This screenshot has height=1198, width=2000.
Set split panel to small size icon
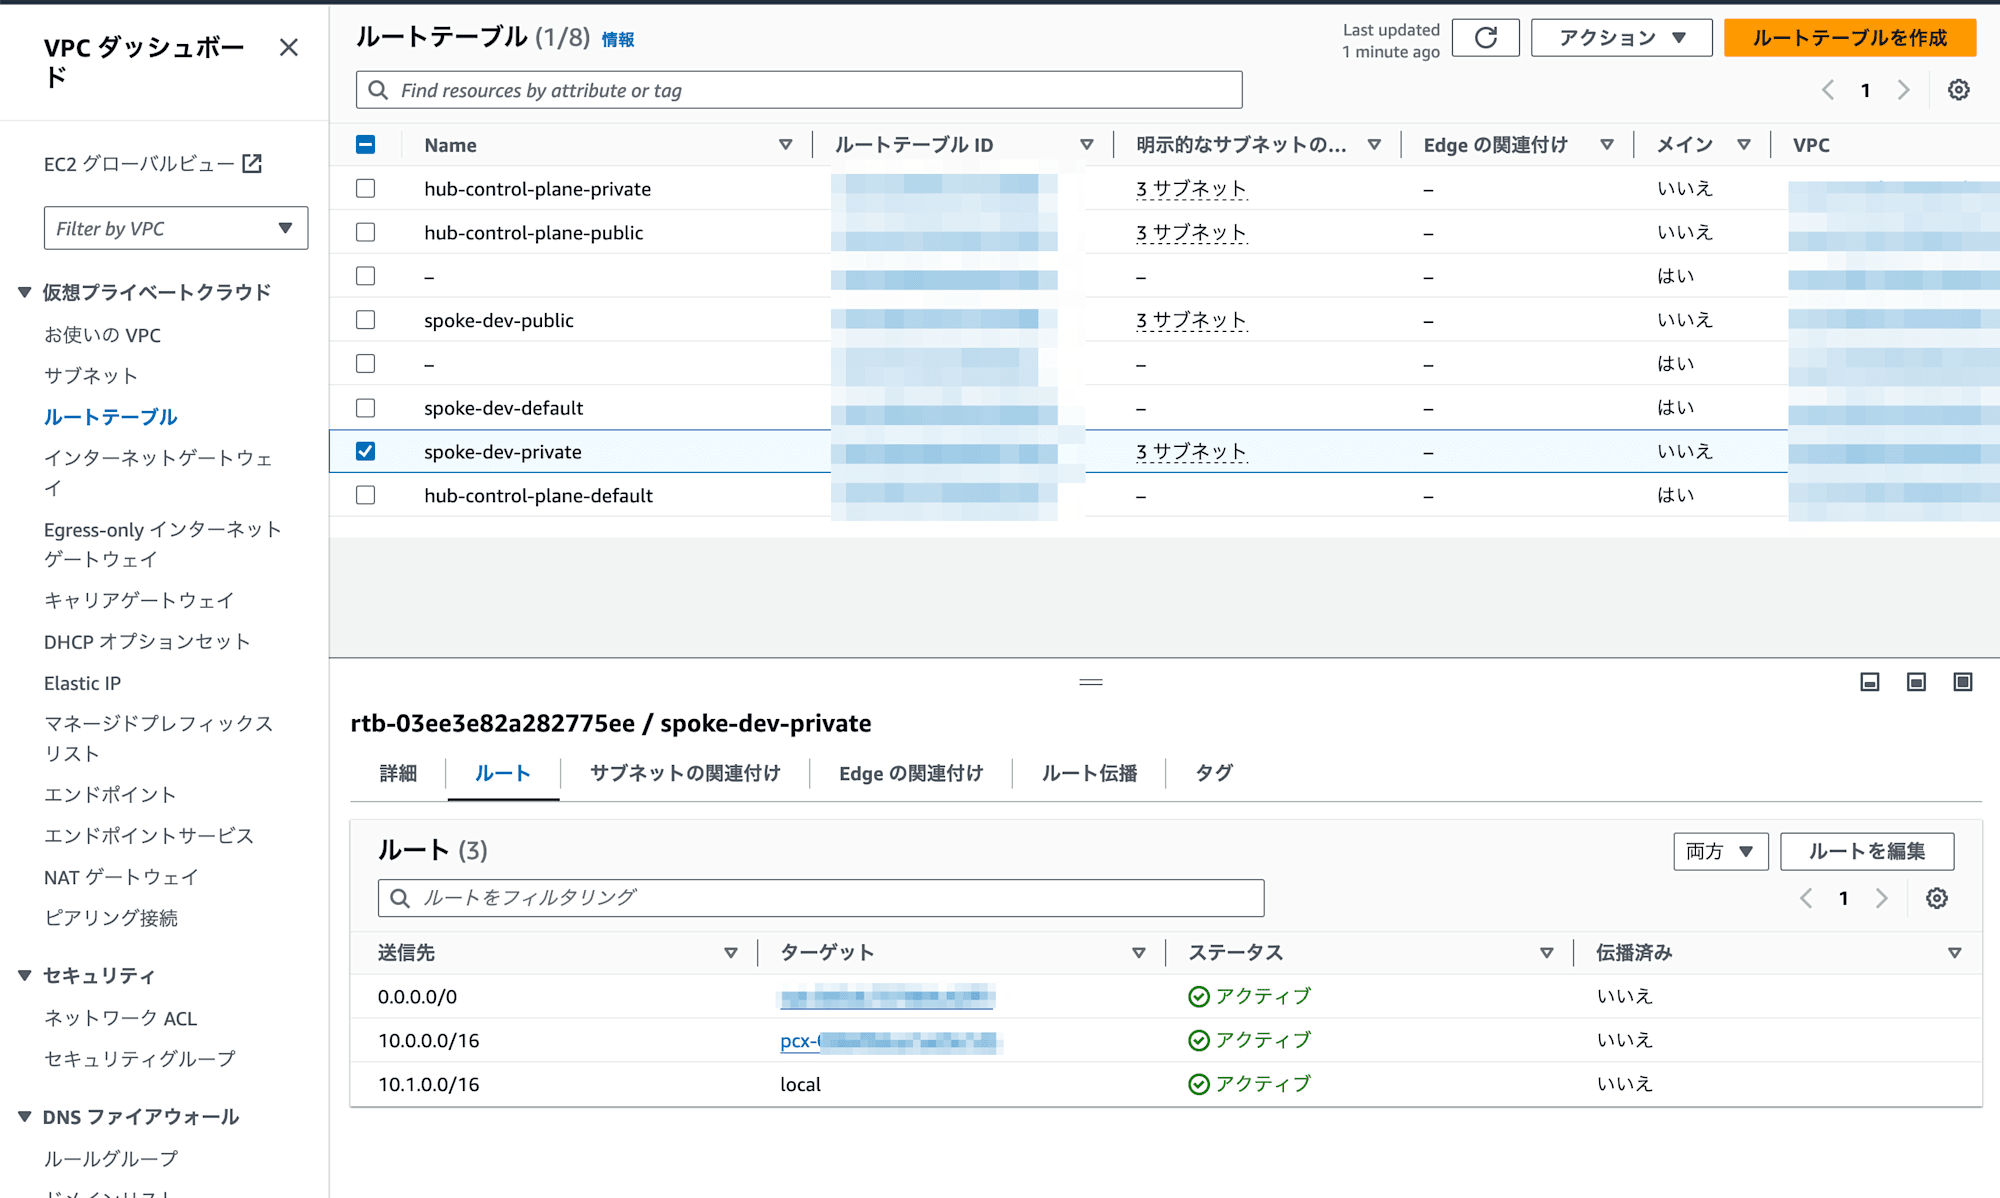(1870, 682)
